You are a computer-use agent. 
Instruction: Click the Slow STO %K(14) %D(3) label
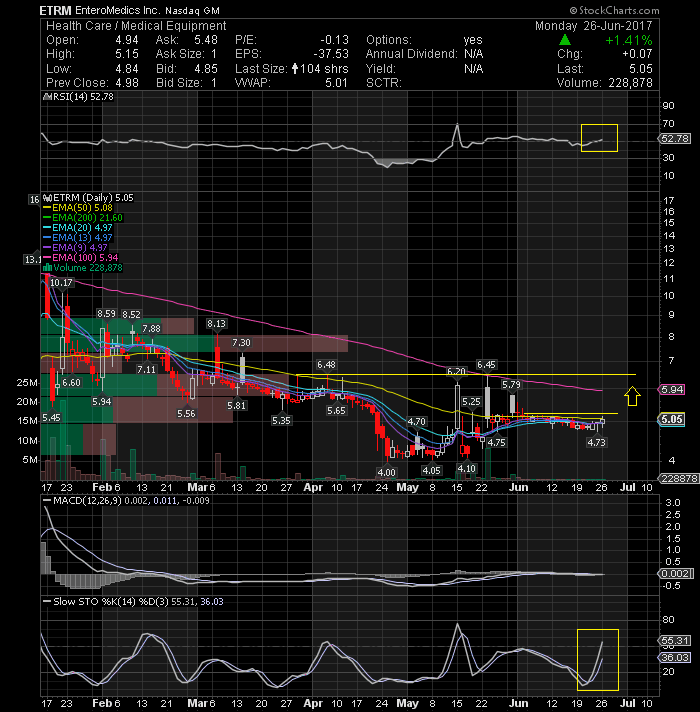[x=107, y=602]
